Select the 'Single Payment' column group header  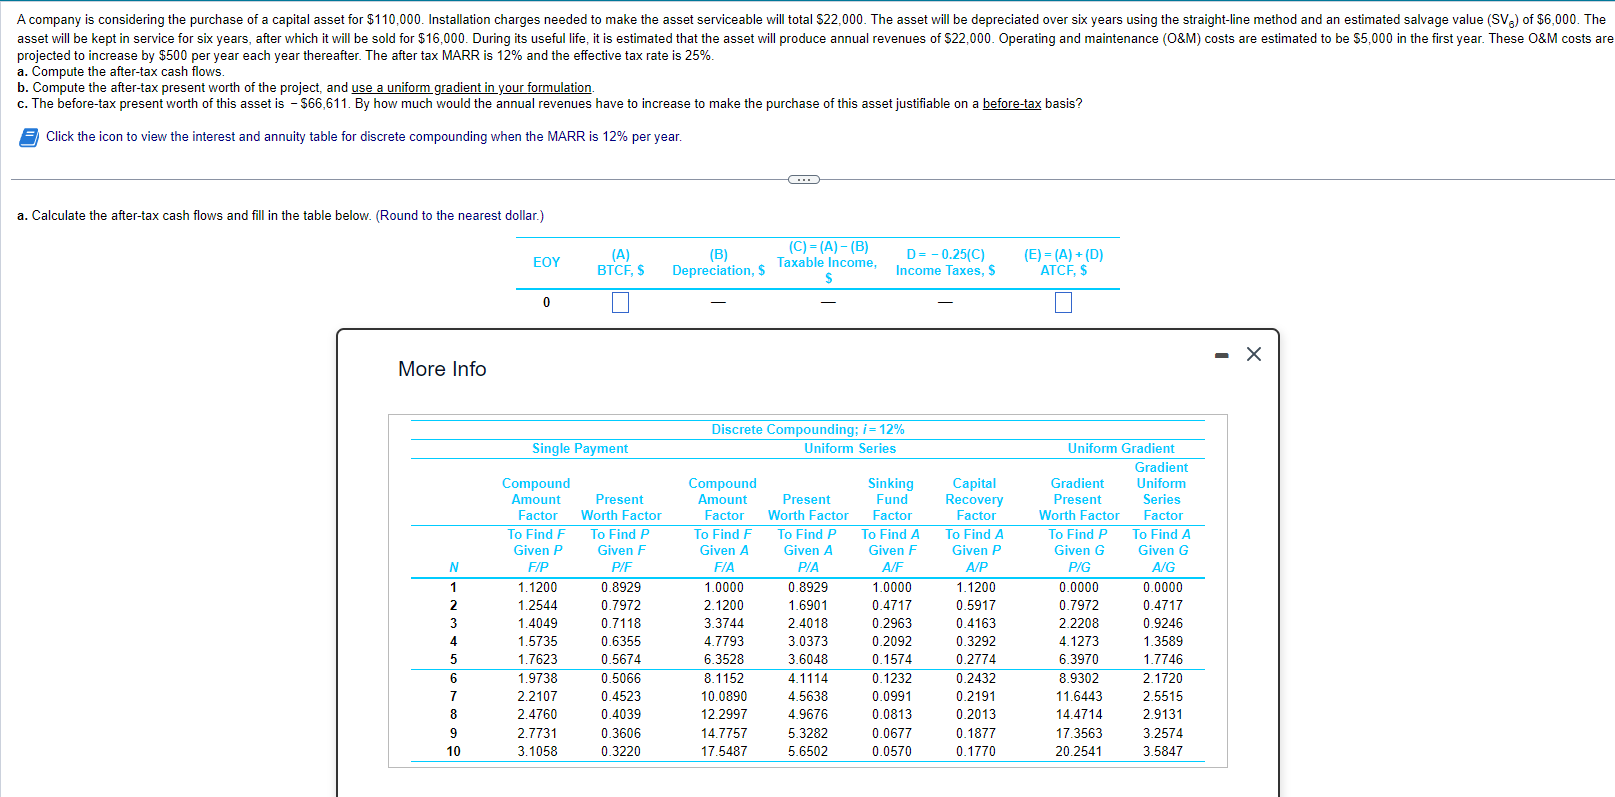click(580, 448)
